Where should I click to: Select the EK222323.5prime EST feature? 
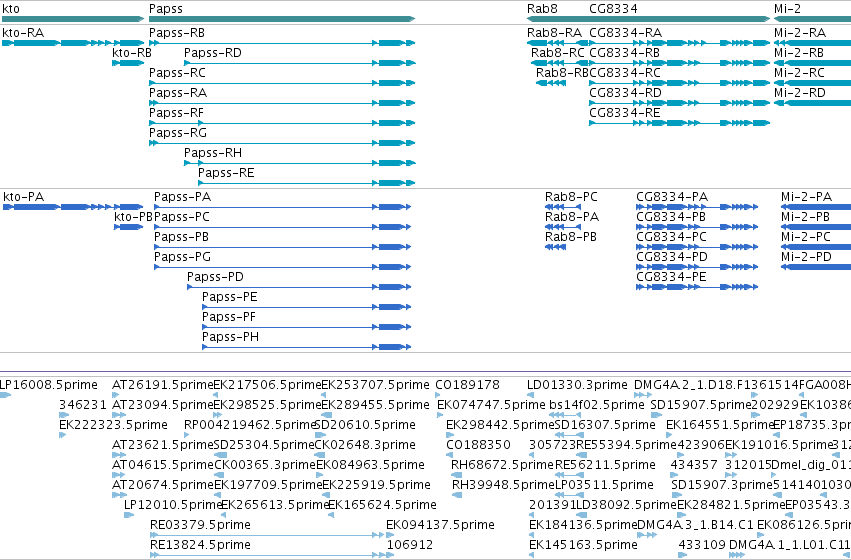(x=62, y=435)
